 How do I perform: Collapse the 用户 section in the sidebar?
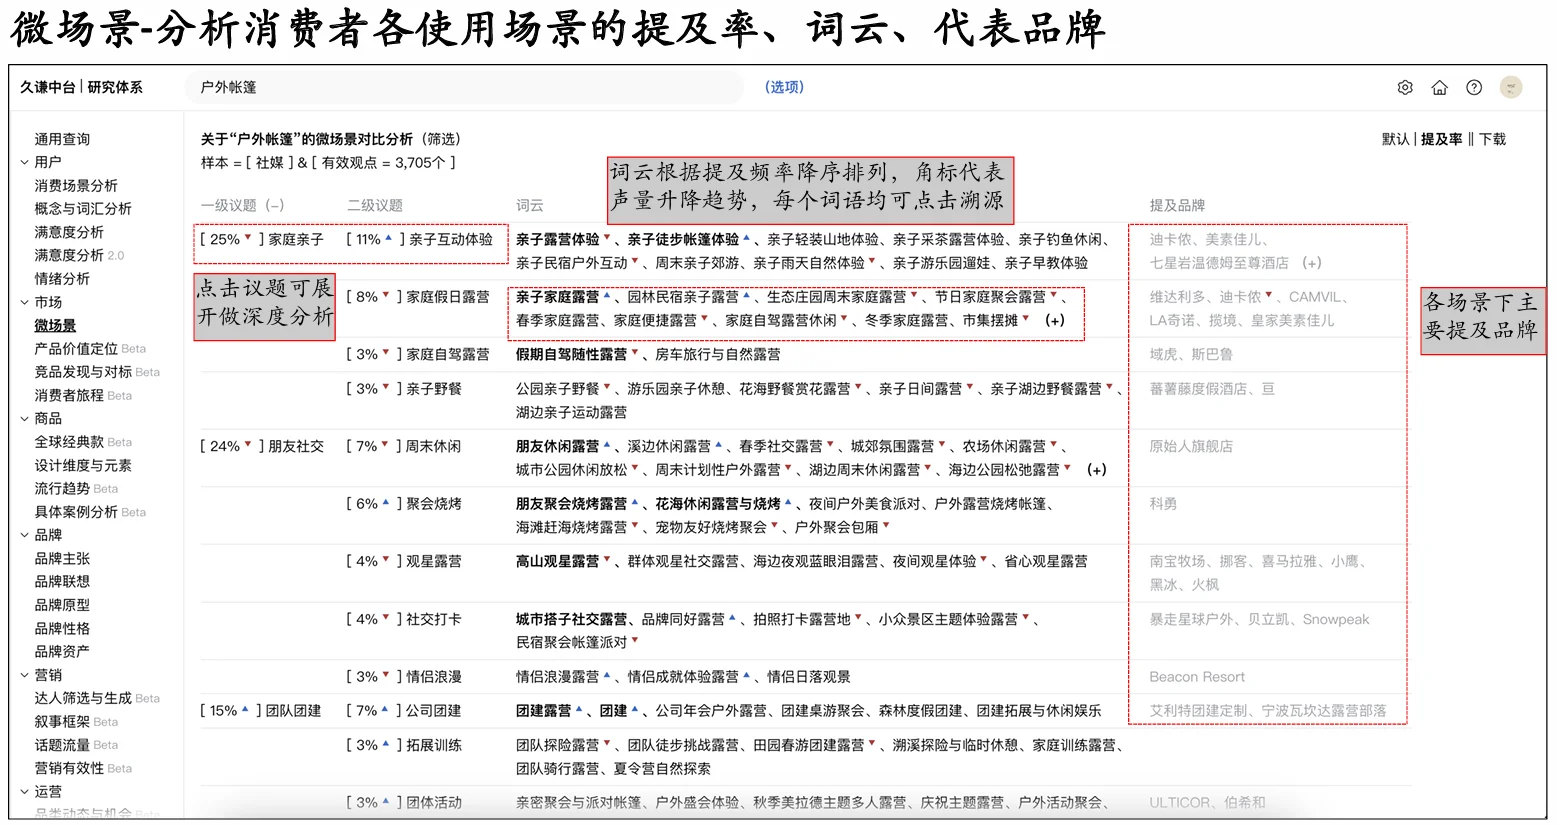click(22, 161)
